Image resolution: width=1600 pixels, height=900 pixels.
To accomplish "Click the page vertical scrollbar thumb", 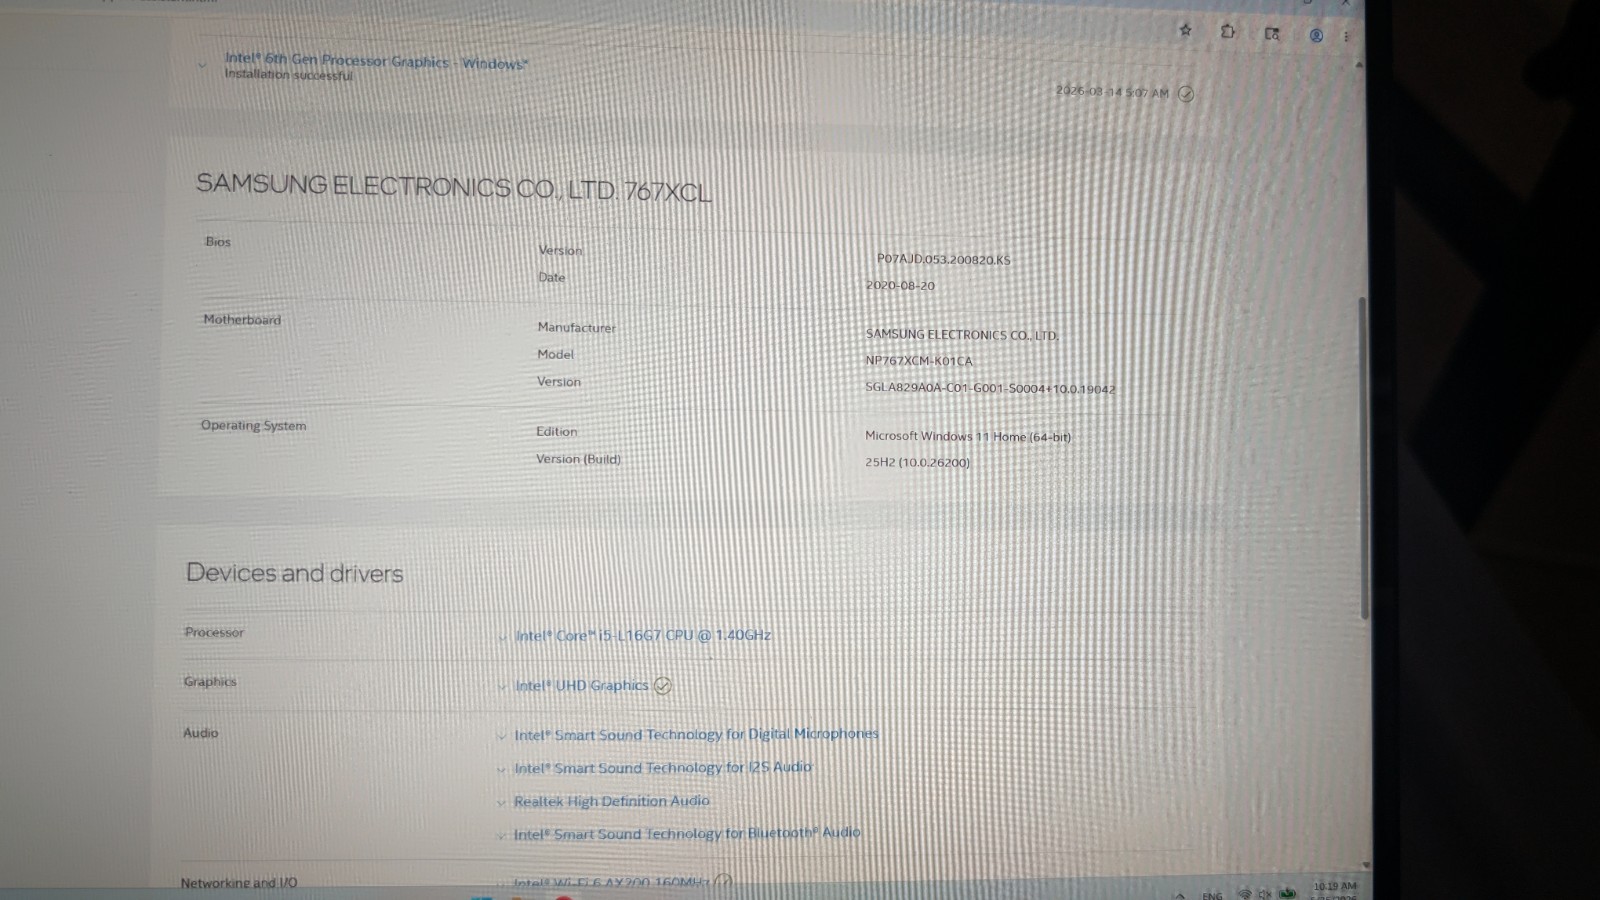I will click(1363, 458).
